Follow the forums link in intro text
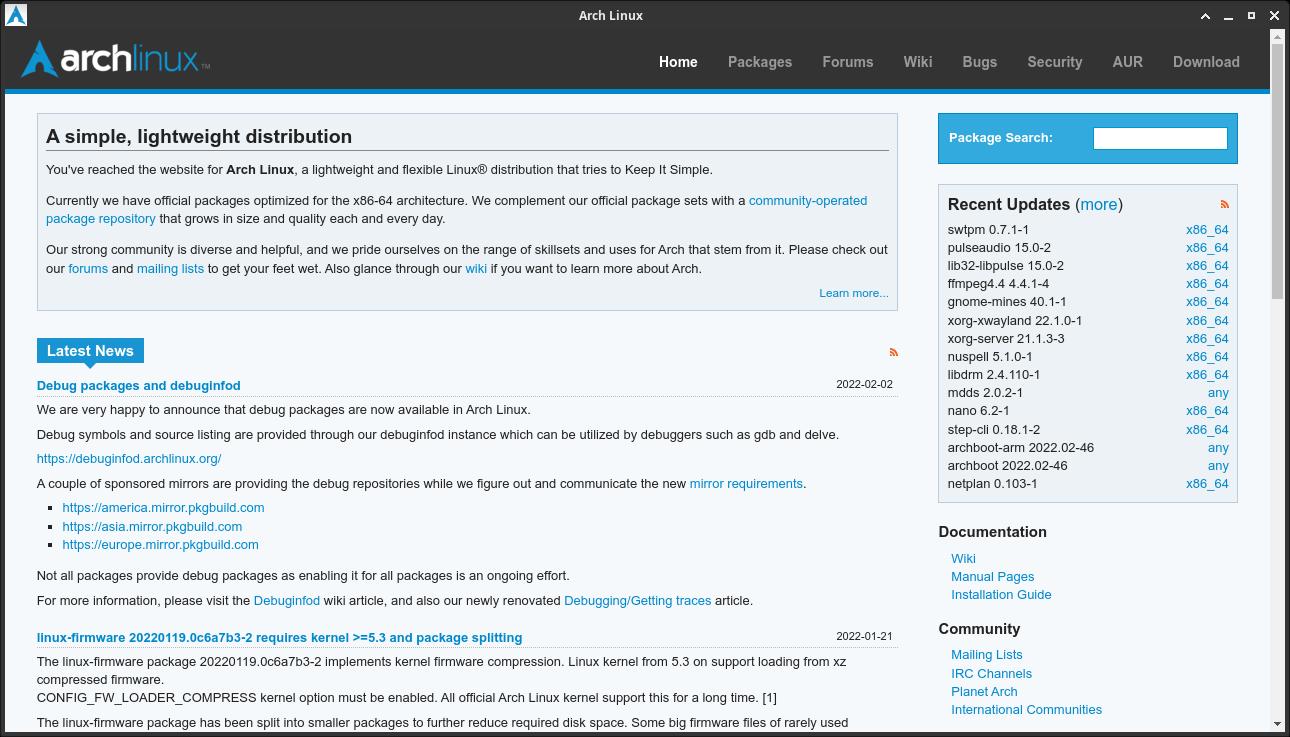Viewport: 1290px width, 737px height. pos(88,268)
